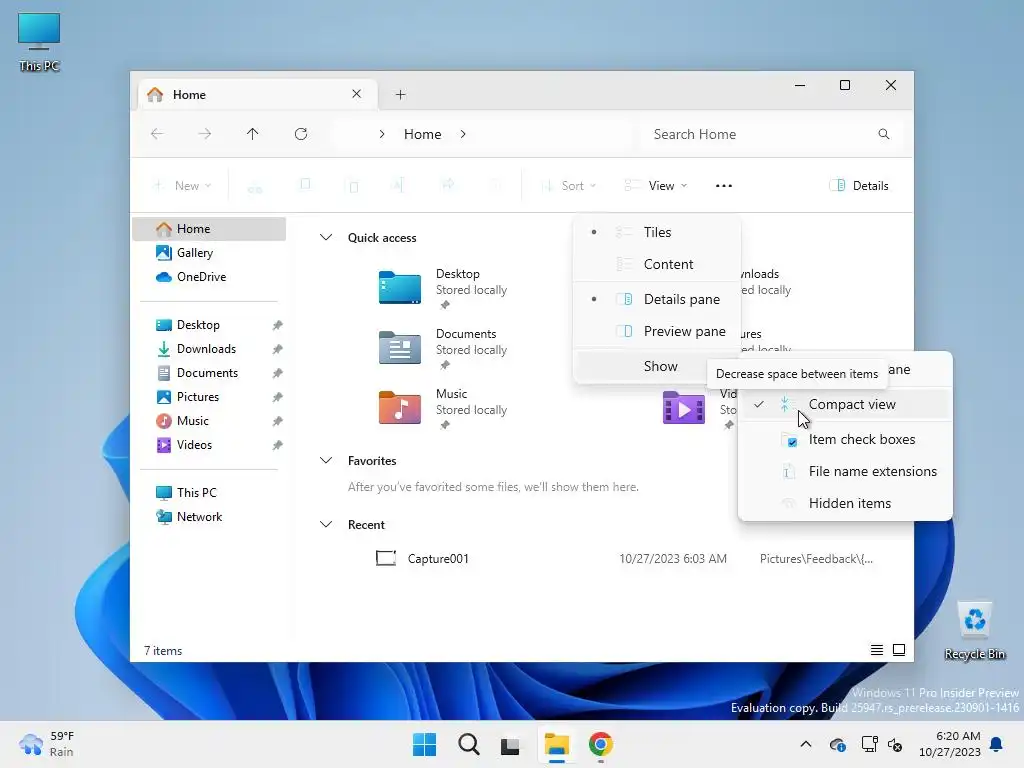This screenshot has width=1024, height=768.
Task: Select Gallery in navigation pane
Action: 209,253
